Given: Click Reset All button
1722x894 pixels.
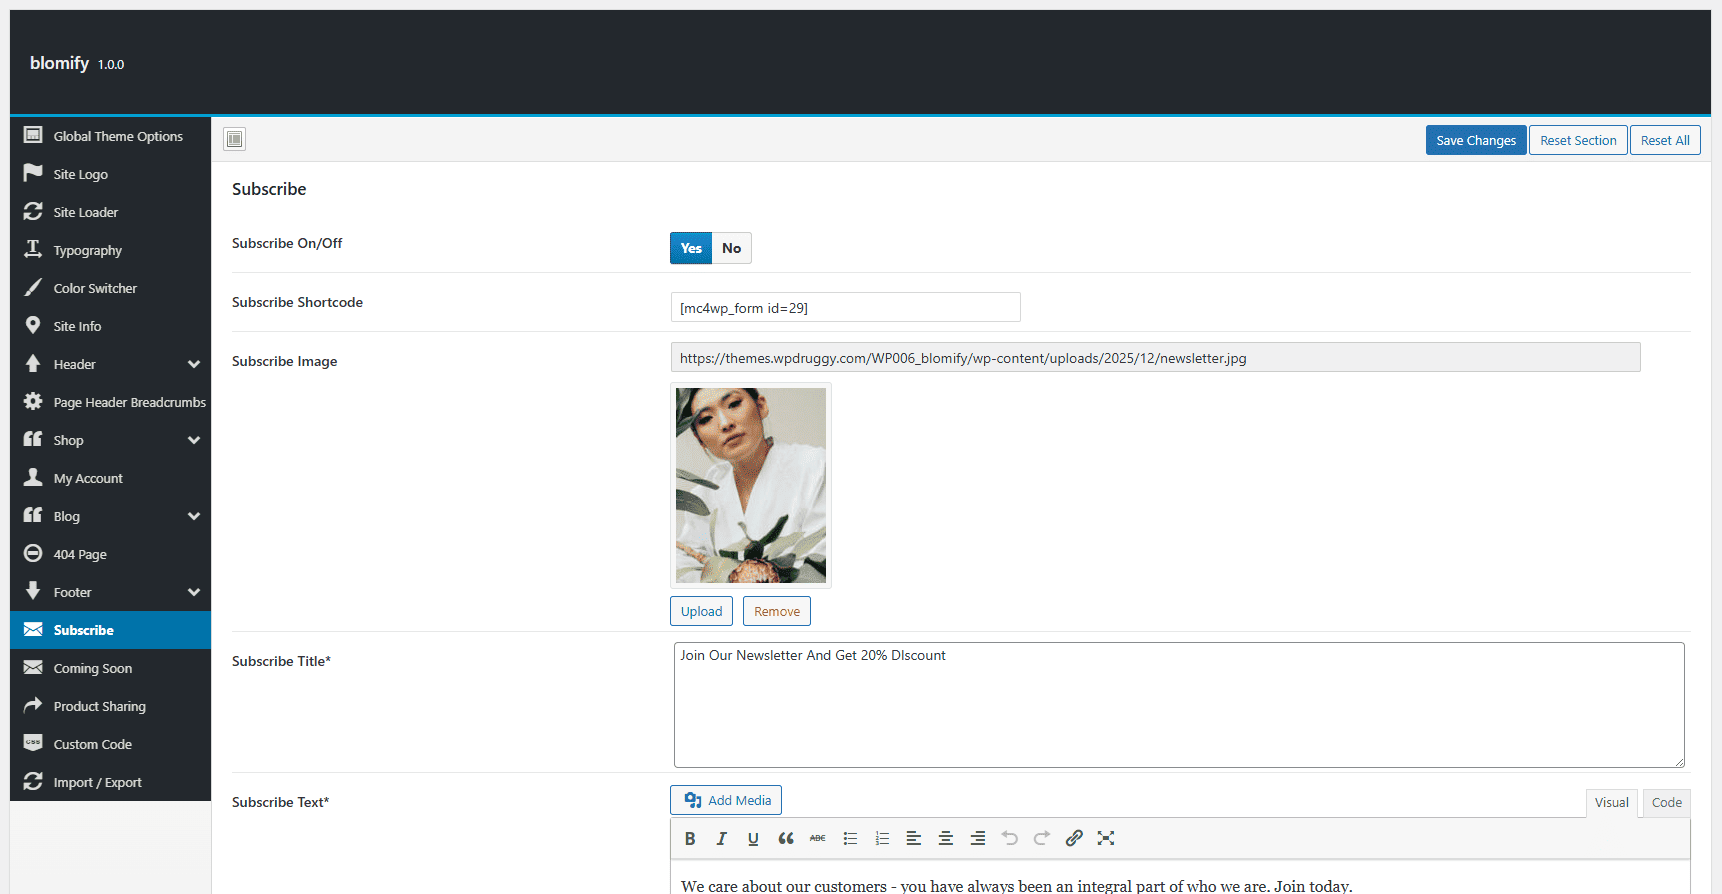Looking at the screenshot, I should [x=1665, y=140].
